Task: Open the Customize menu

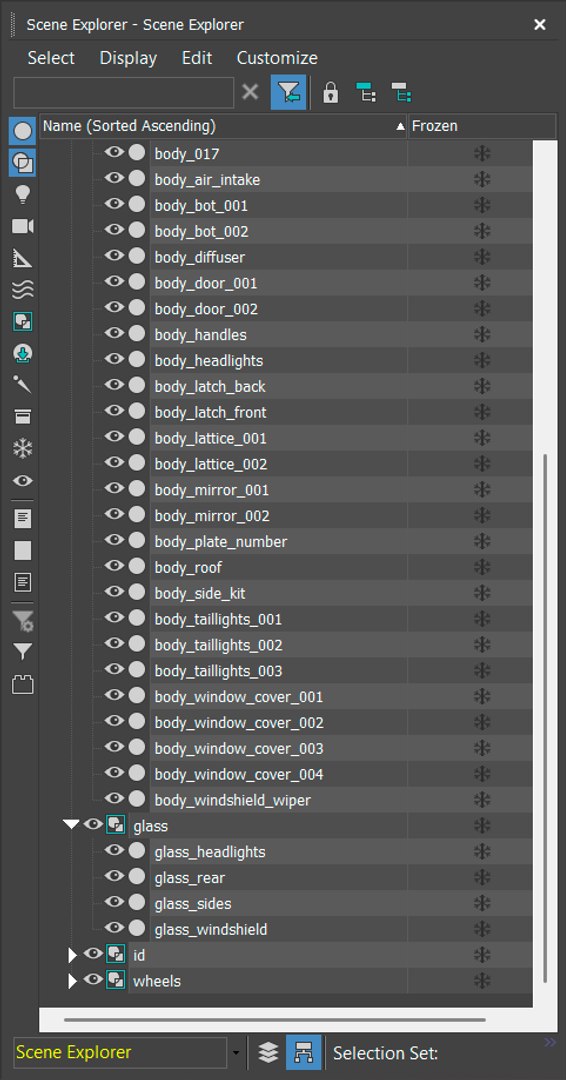Action: (x=277, y=58)
